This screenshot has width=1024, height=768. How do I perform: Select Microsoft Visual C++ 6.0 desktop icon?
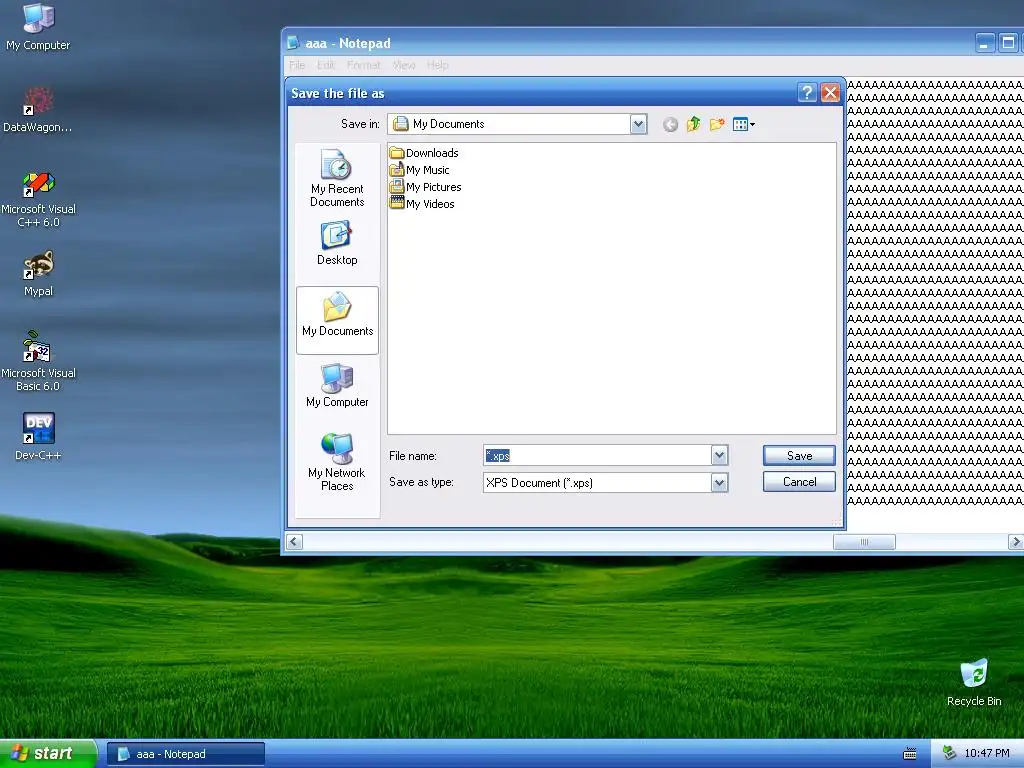(x=39, y=199)
